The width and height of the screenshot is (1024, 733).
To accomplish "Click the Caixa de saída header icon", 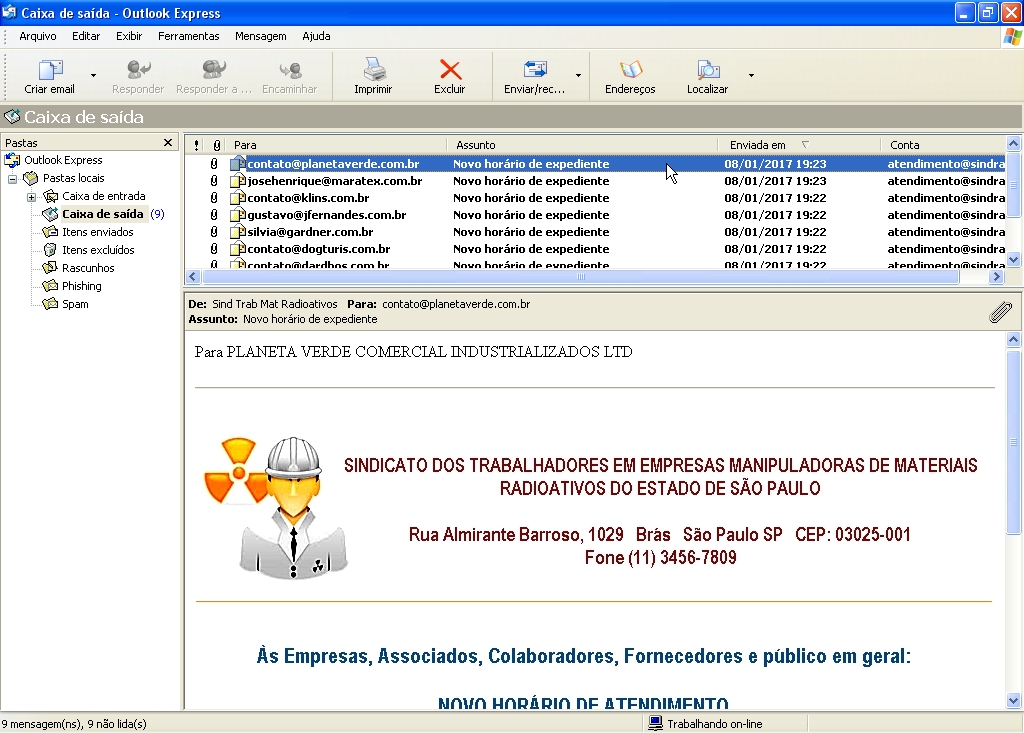I will click(x=12, y=117).
